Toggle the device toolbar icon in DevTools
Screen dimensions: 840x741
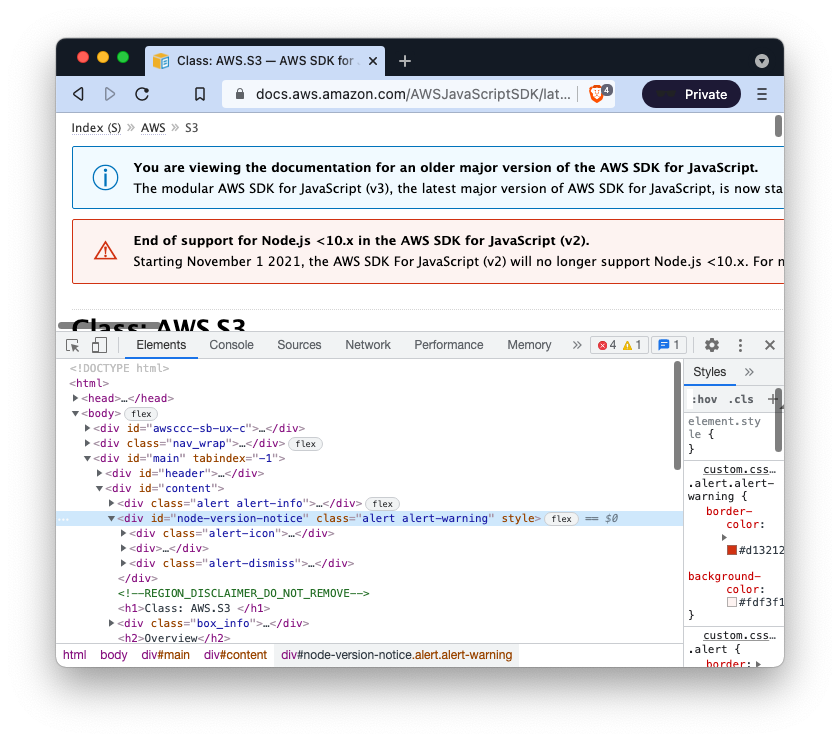click(x=99, y=345)
